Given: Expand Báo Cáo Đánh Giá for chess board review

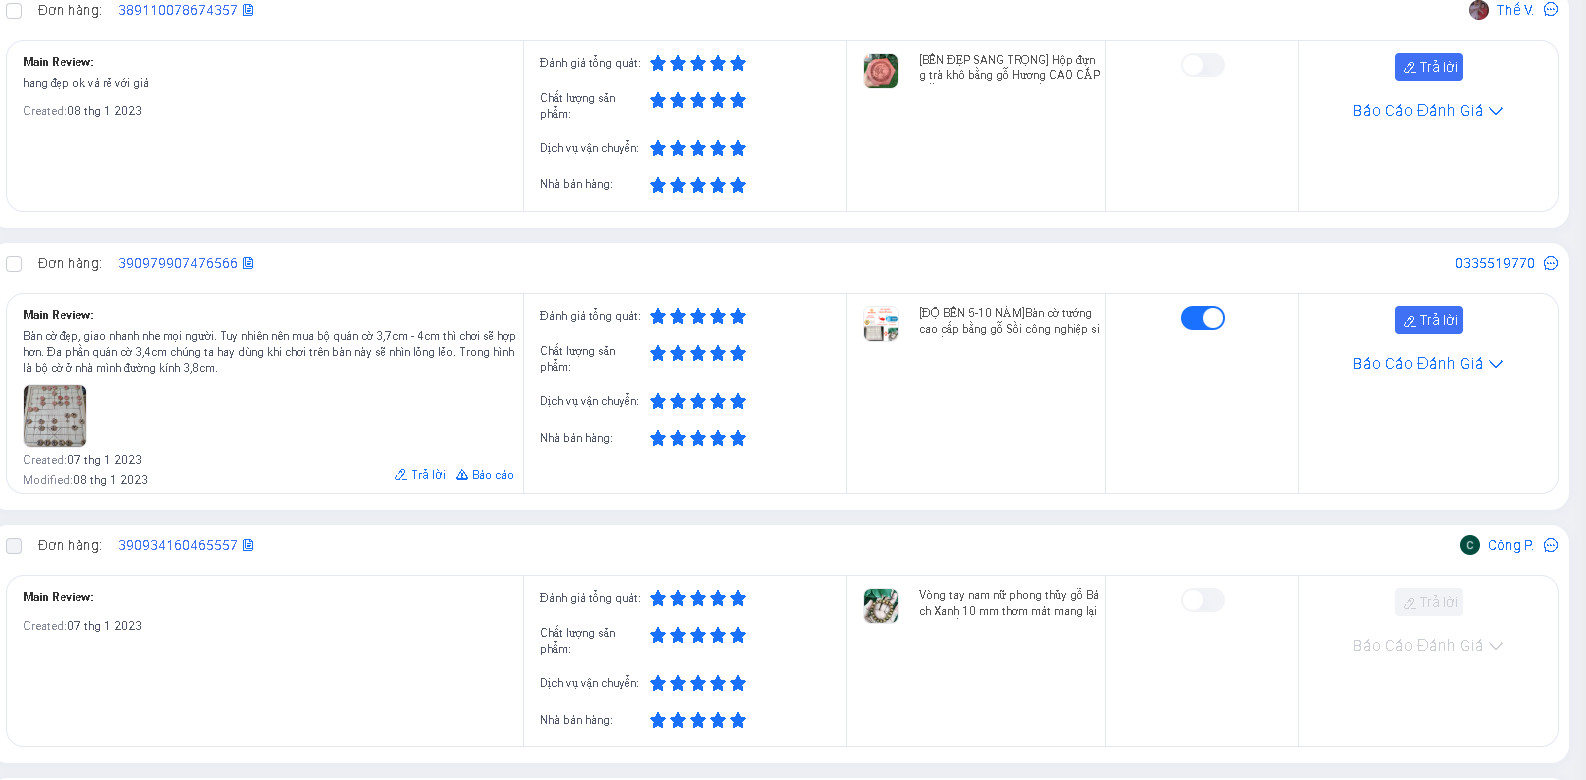Looking at the screenshot, I should (x=1427, y=364).
